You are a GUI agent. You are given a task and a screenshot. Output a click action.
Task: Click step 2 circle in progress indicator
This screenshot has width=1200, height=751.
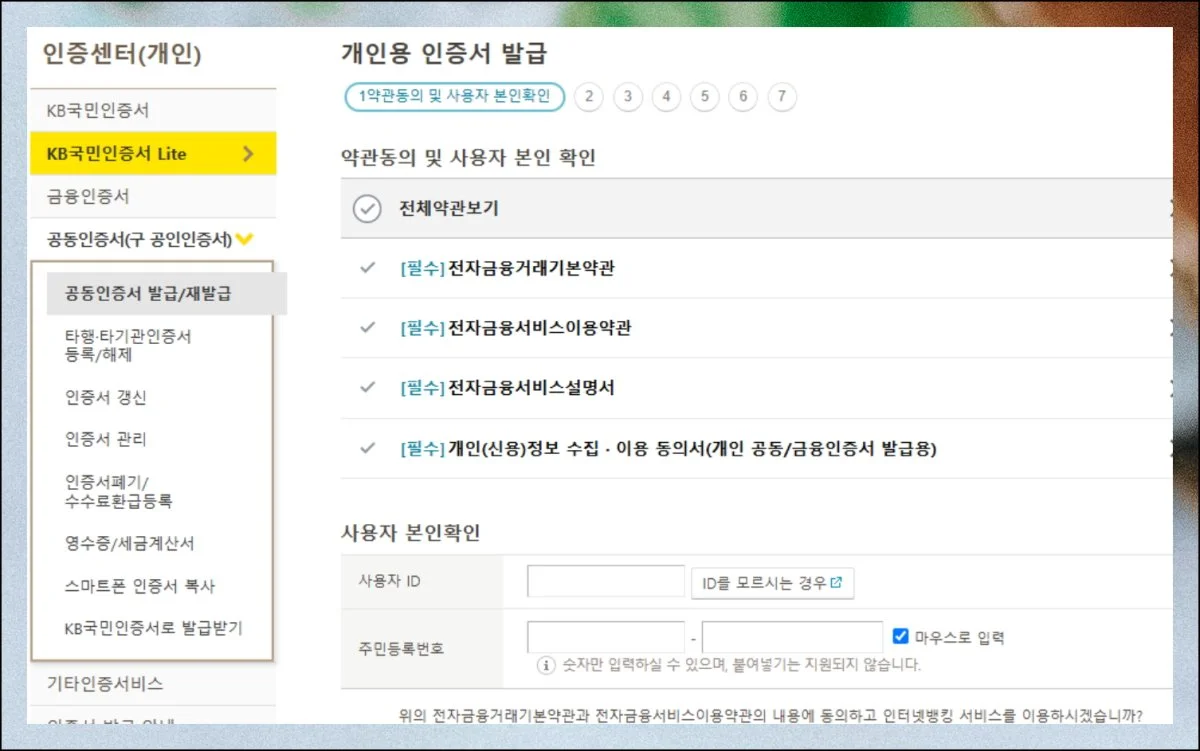tap(589, 97)
